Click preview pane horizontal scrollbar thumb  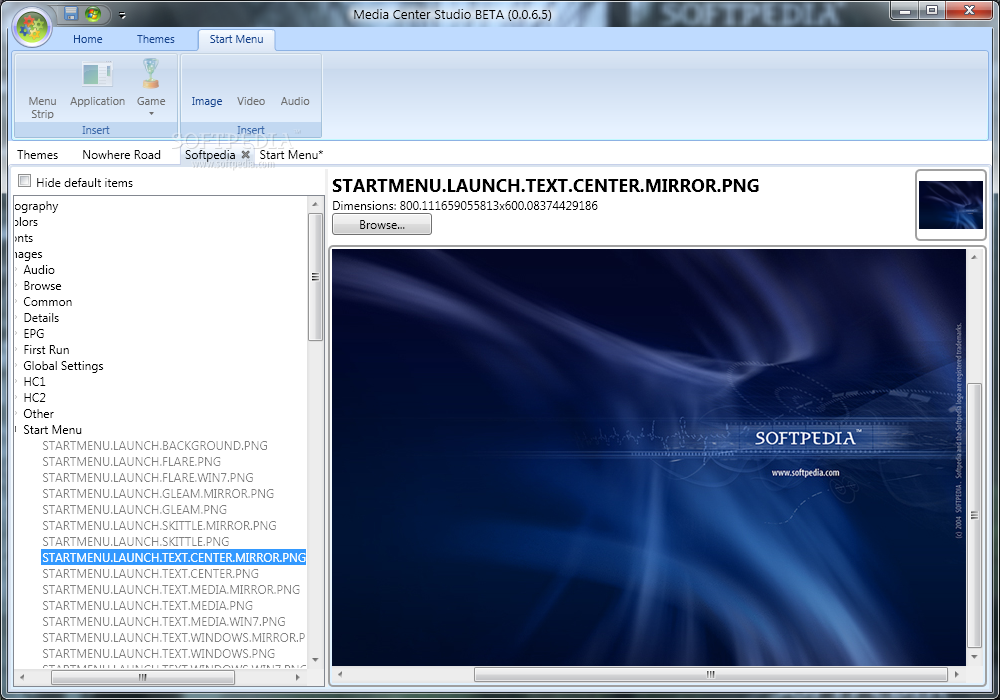[710, 674]
